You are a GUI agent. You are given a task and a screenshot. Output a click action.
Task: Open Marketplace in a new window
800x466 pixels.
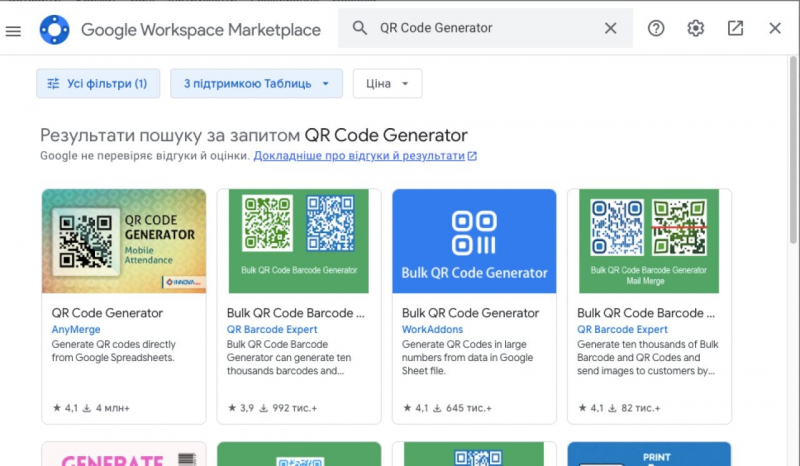tap(735, 28)
